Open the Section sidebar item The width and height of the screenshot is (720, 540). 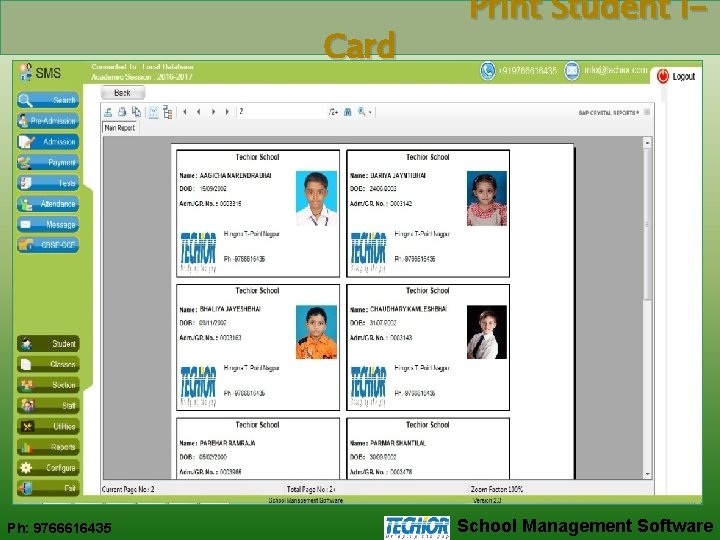[x=48, y=385]
